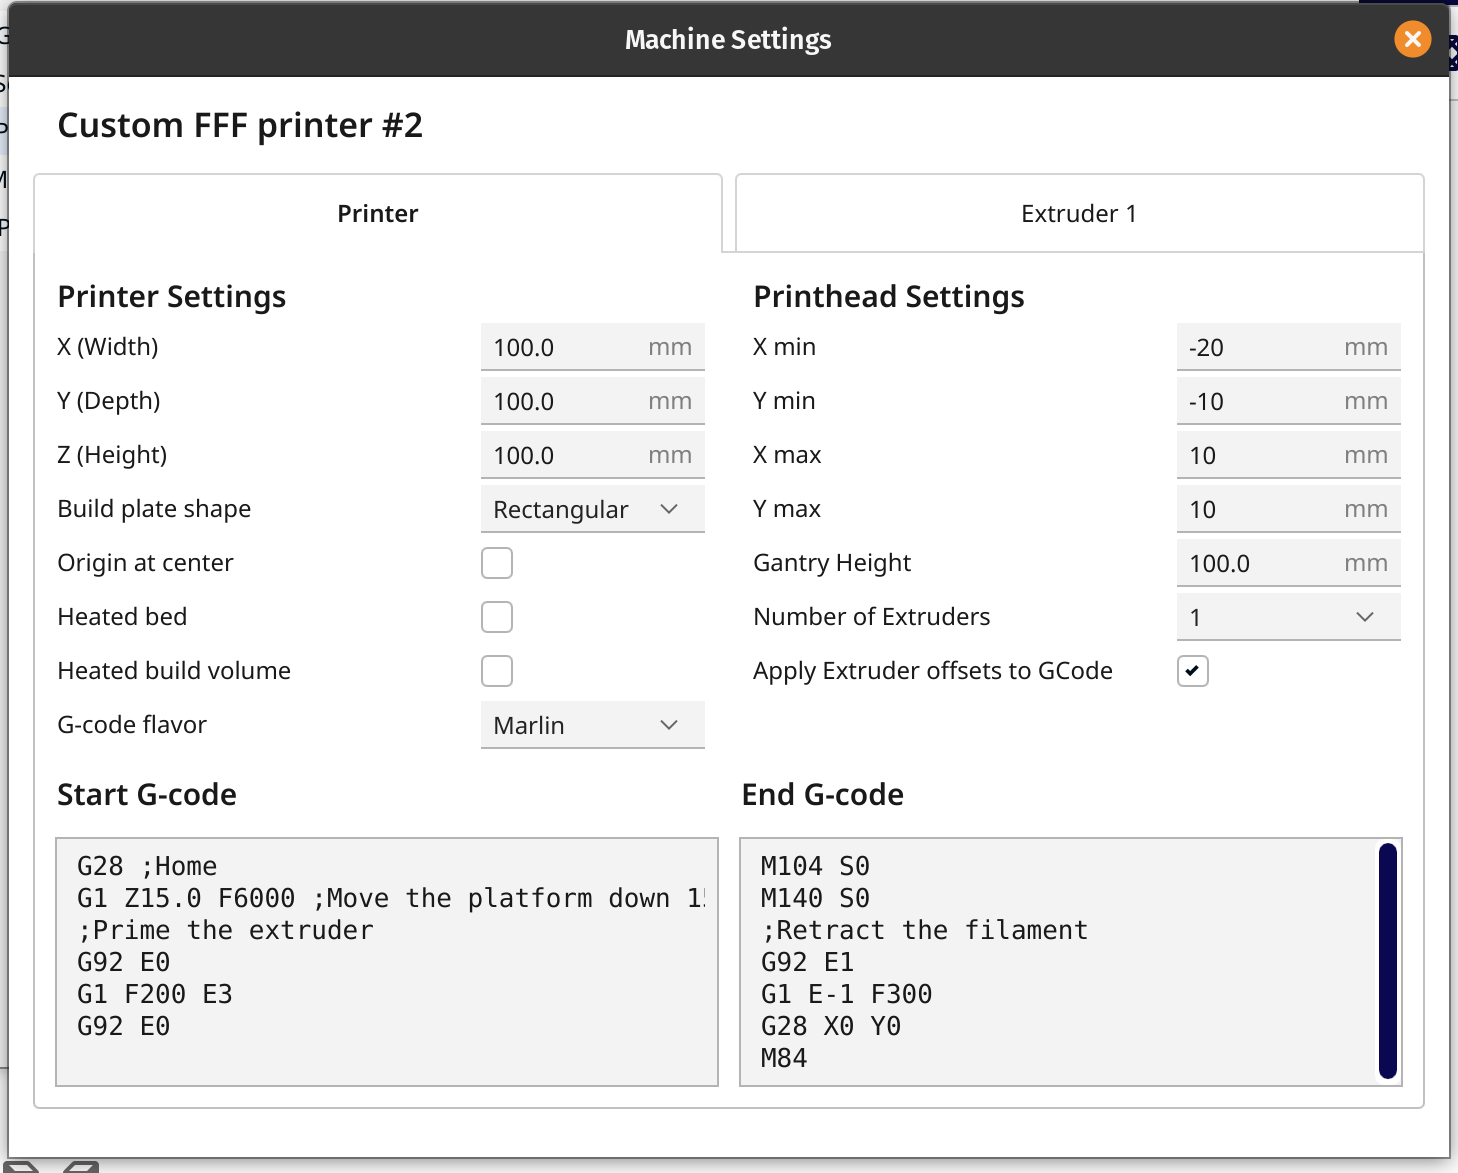
Task: Open the Number of Extruders dropdown
Action: tap(1288, 616)
